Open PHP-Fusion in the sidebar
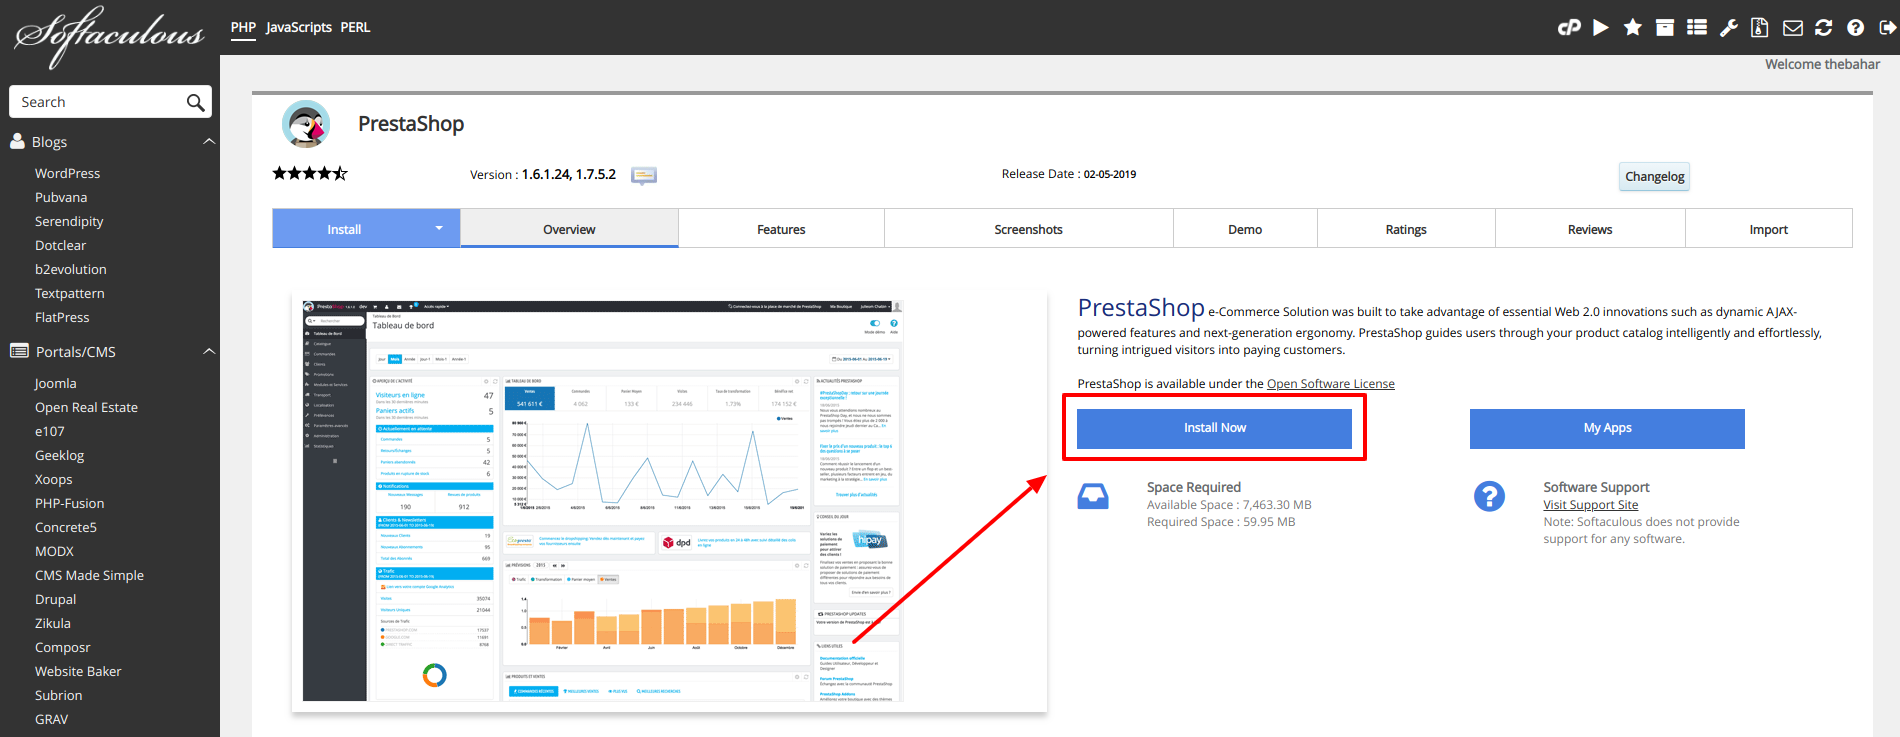Viewport: 1900px width, 737px height. click(69, 503)
